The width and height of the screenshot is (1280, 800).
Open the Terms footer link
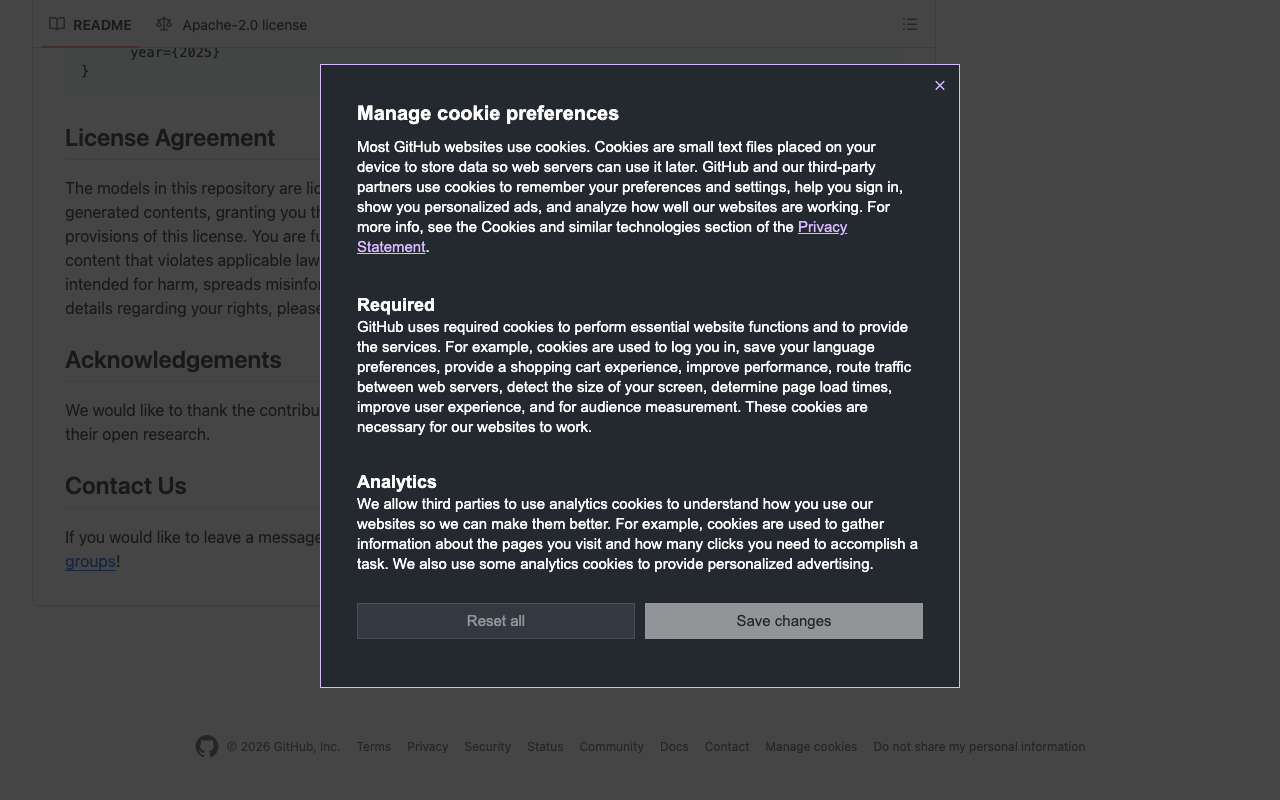(x=374, y=747)
